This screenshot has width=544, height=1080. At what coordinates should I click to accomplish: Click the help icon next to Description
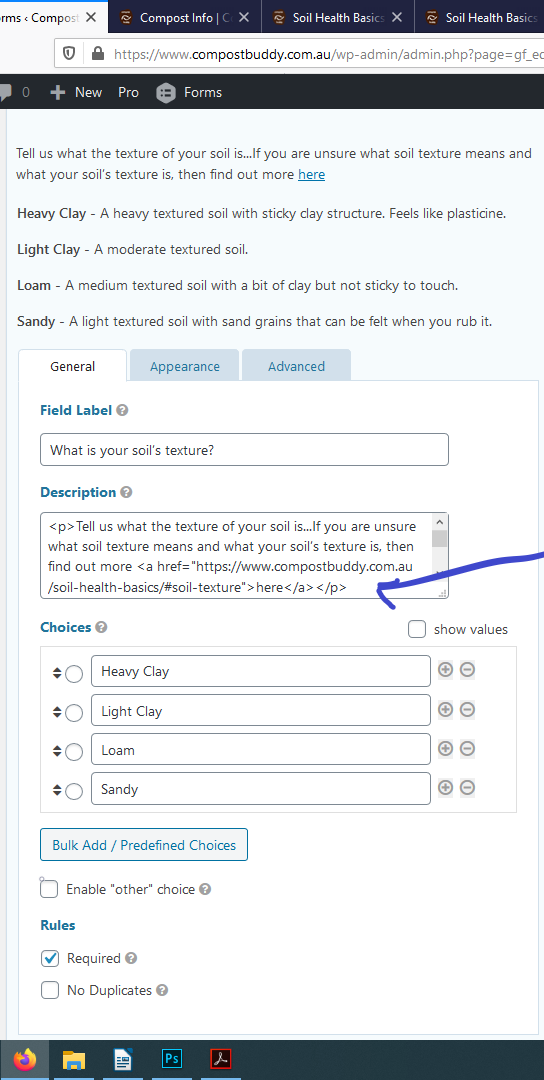[x=126, y=492]
